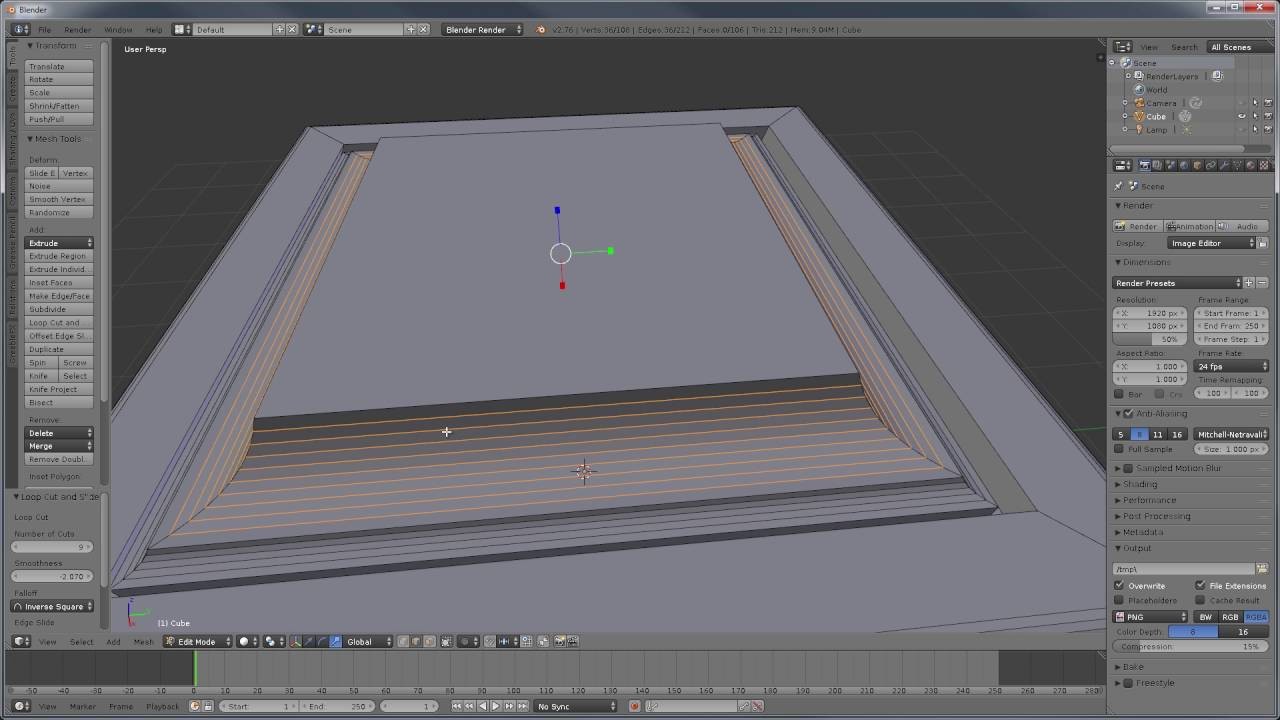1280x720 pixels.
Task: Click the outliner editor type icon
Action: 1123,47
